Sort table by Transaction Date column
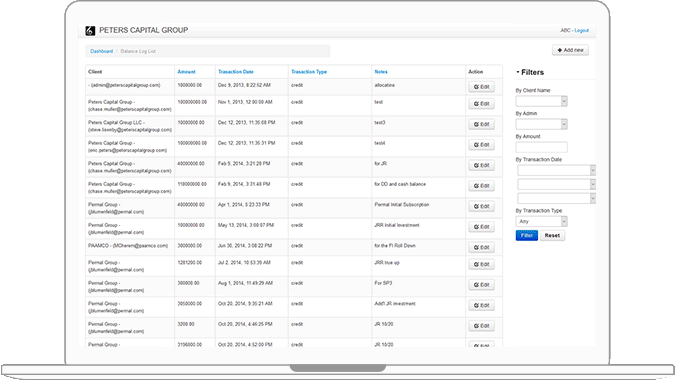Image resolution: width=675 pixels, height=380 pixels. [x=235, y=72]
